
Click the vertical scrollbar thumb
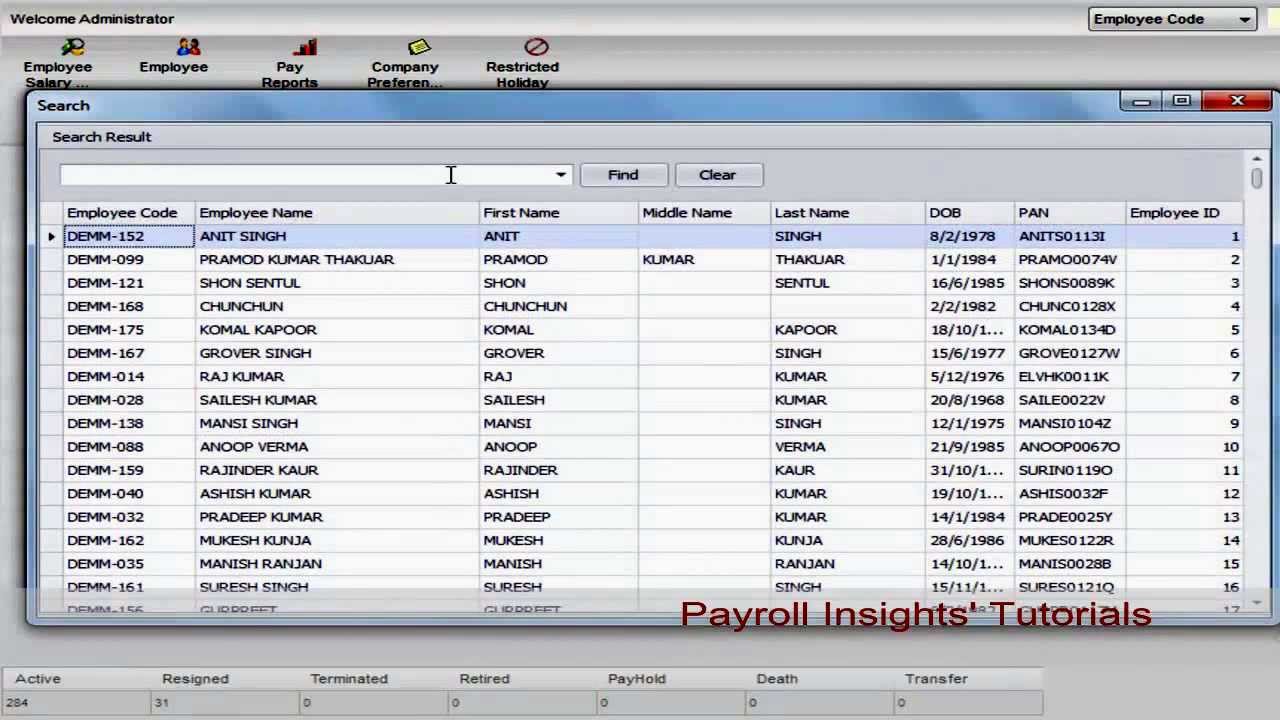click(x=1256, y=177)
